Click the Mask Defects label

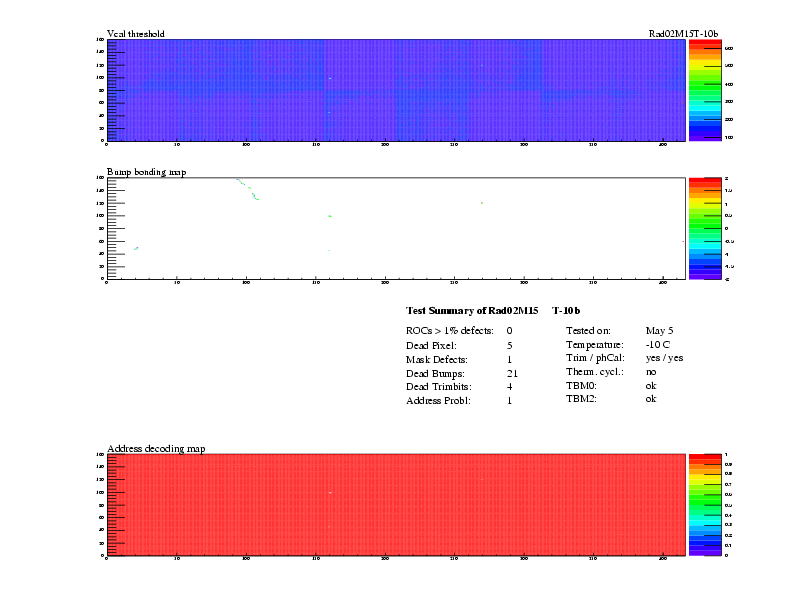(437, 359)
